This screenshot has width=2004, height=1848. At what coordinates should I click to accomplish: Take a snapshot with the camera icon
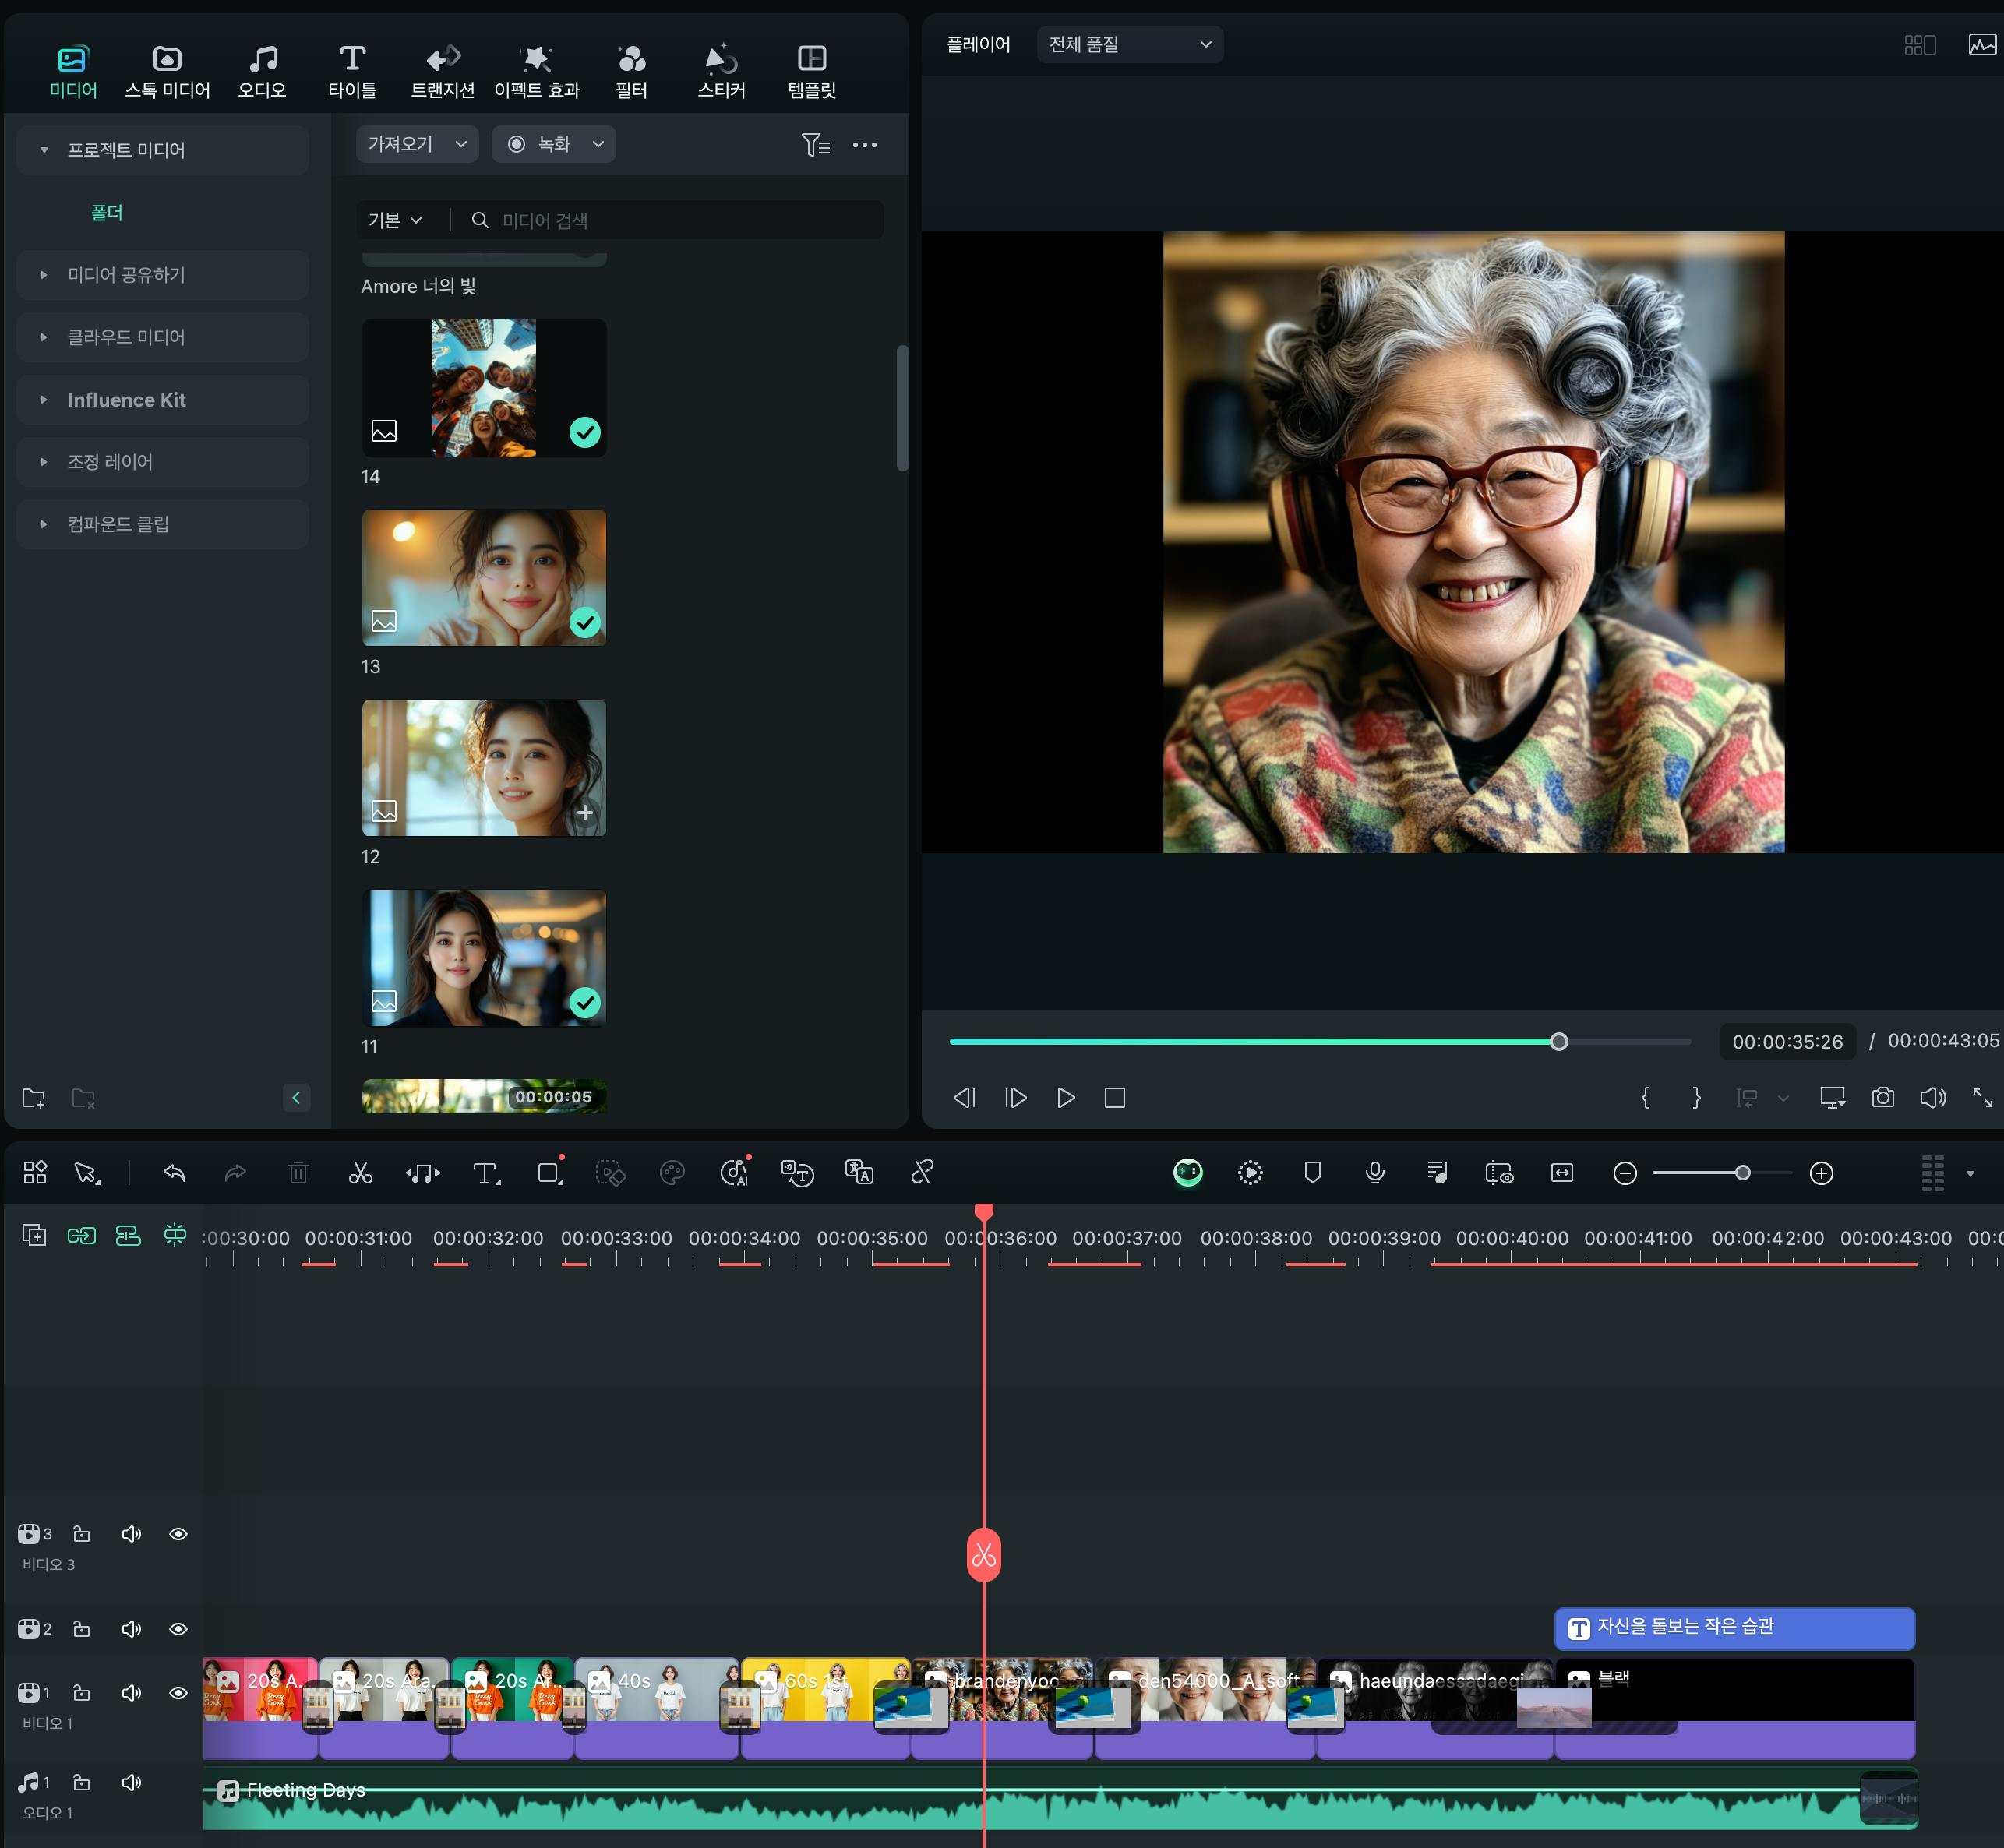point(1882,1097)
